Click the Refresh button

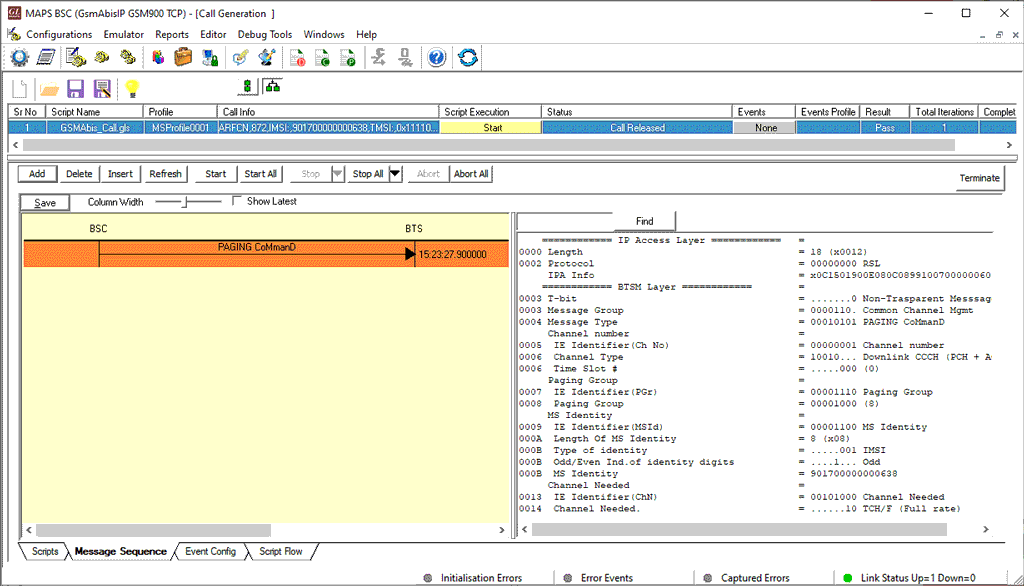click(165, 174)
